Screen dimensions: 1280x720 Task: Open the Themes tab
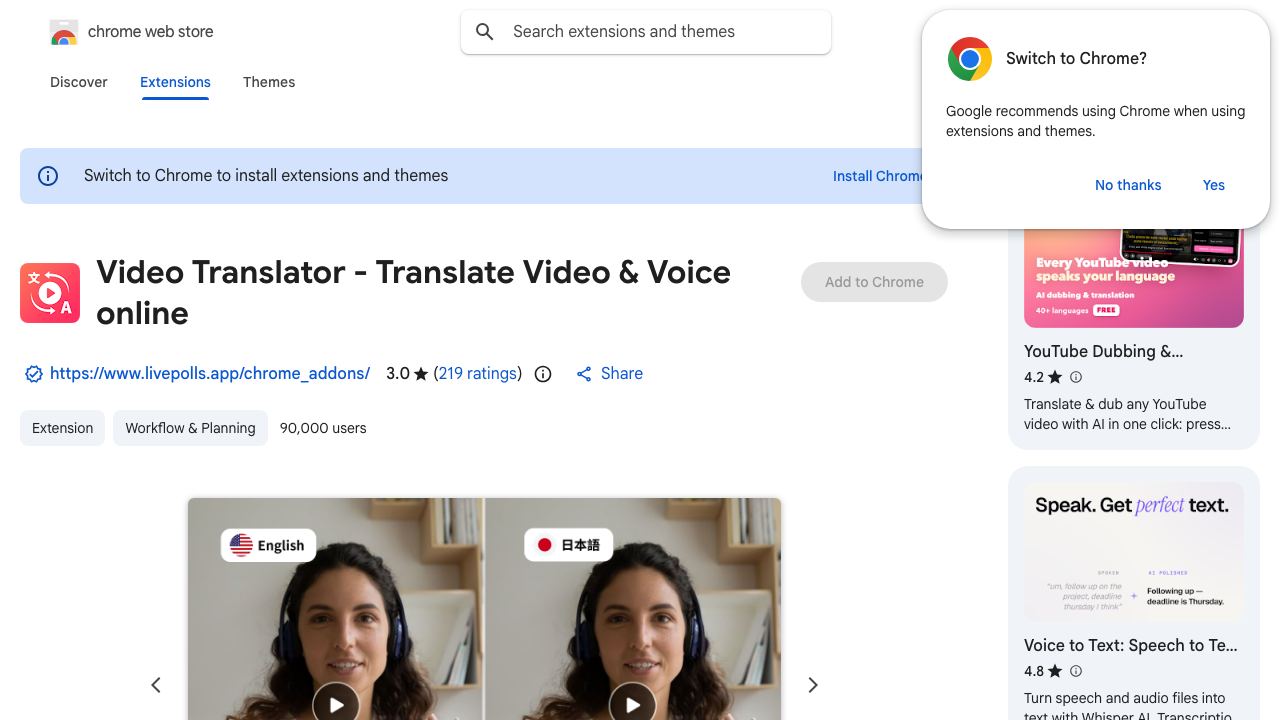coord(269,82)
